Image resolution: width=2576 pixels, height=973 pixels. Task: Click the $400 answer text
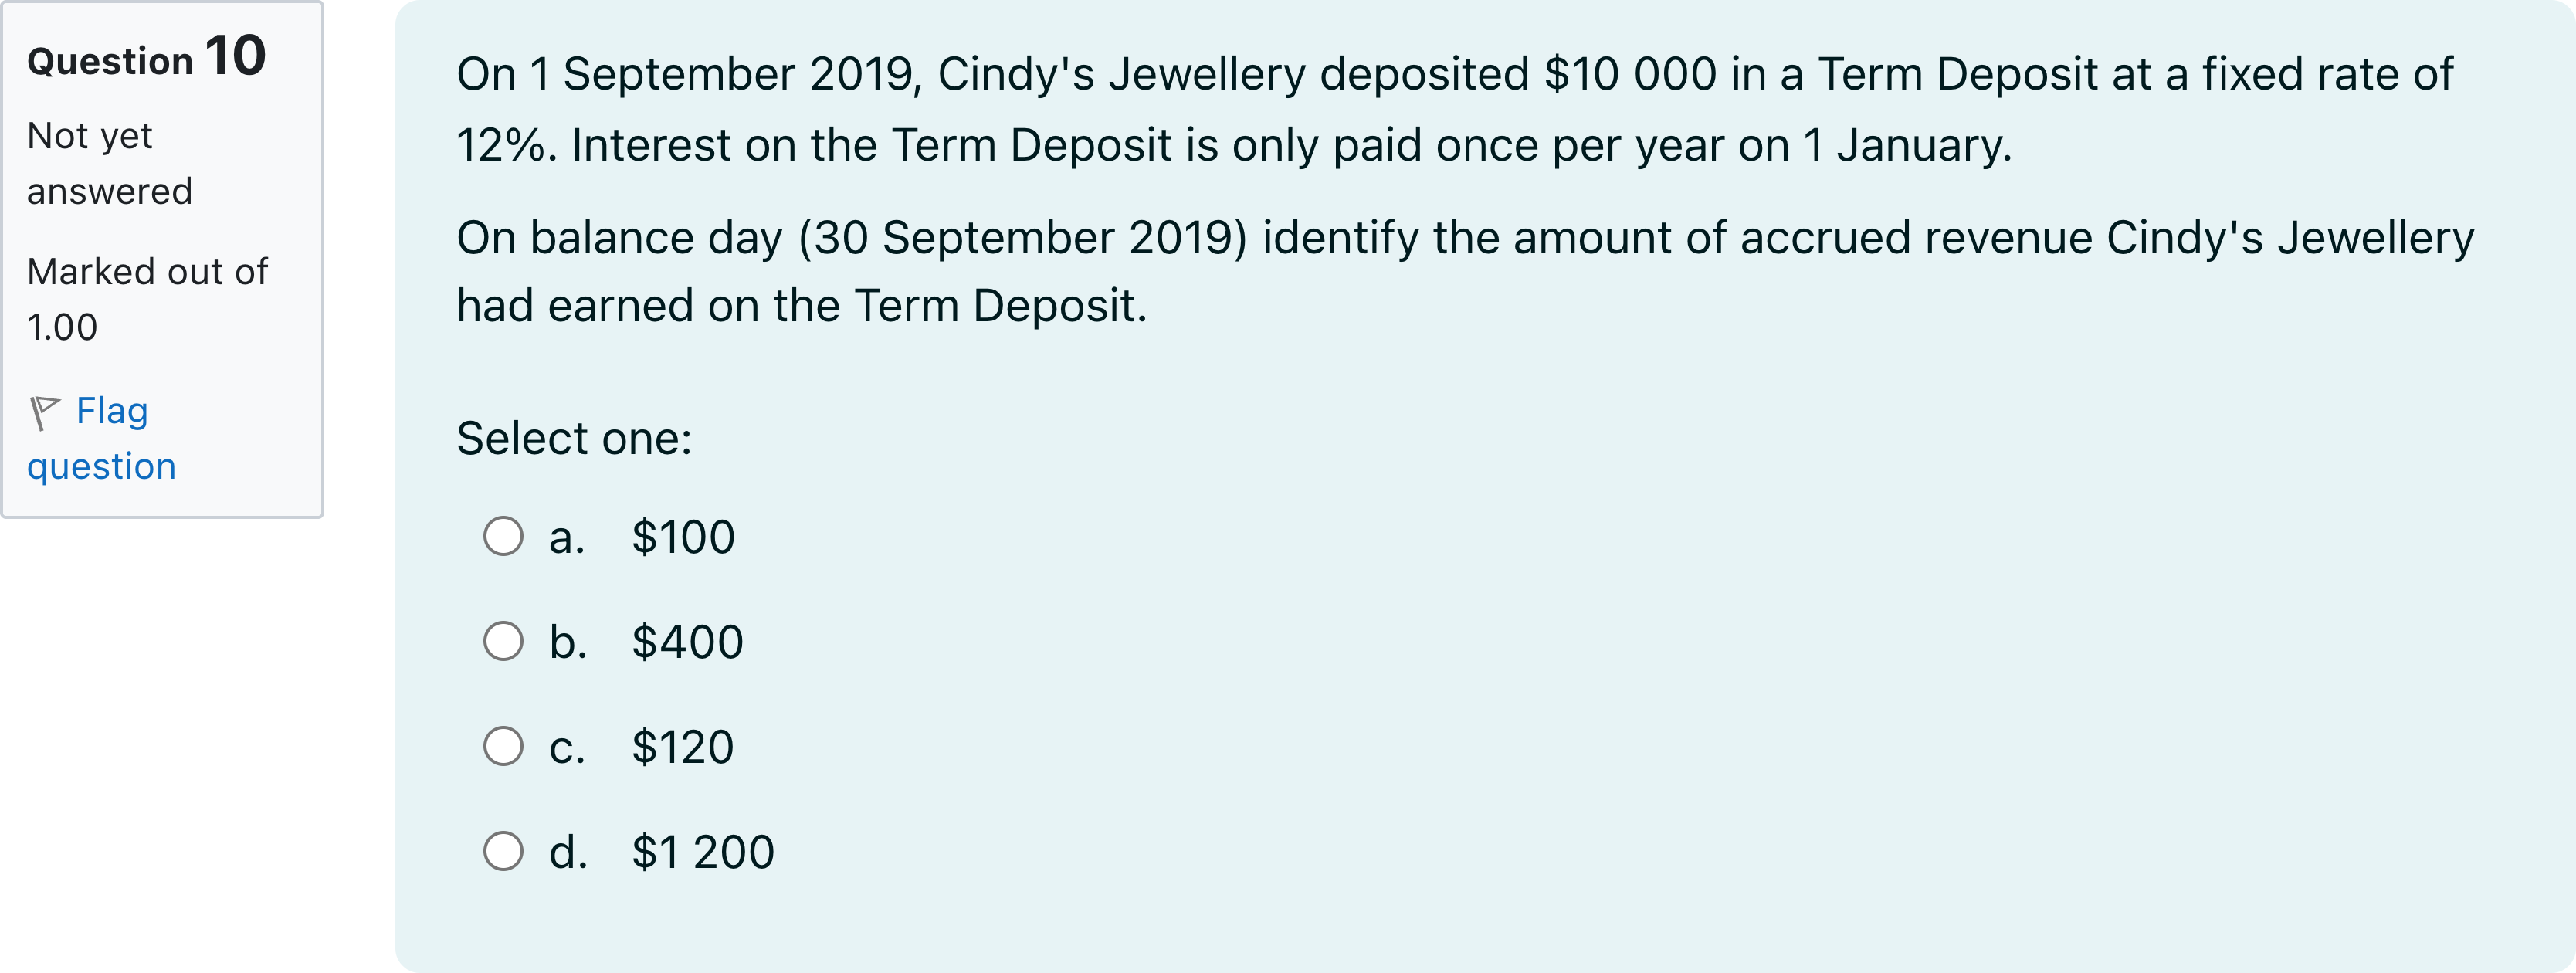pyautogui.click(x=687, y=642)
